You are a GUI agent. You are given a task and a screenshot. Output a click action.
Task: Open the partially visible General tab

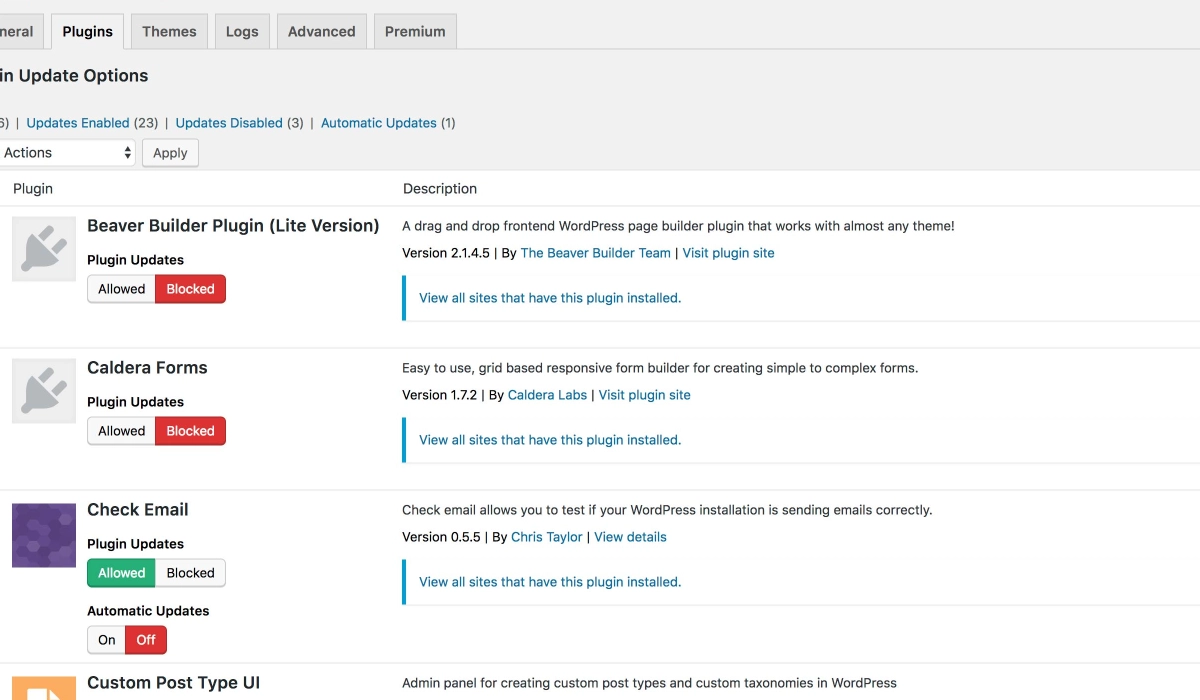click(20, 31)
